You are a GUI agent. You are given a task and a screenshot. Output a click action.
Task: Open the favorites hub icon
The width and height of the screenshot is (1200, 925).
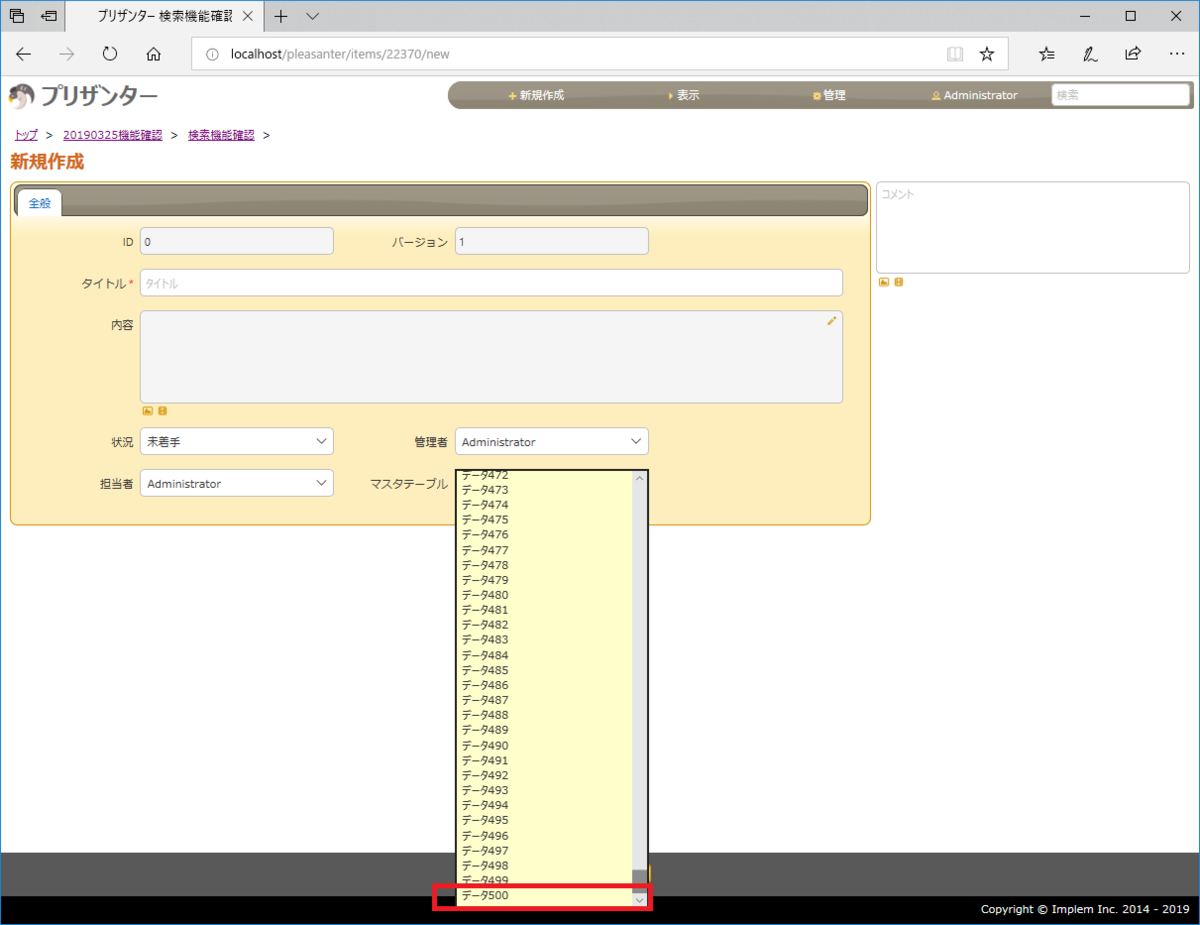pyautogui.click(x=1047, y=54)
